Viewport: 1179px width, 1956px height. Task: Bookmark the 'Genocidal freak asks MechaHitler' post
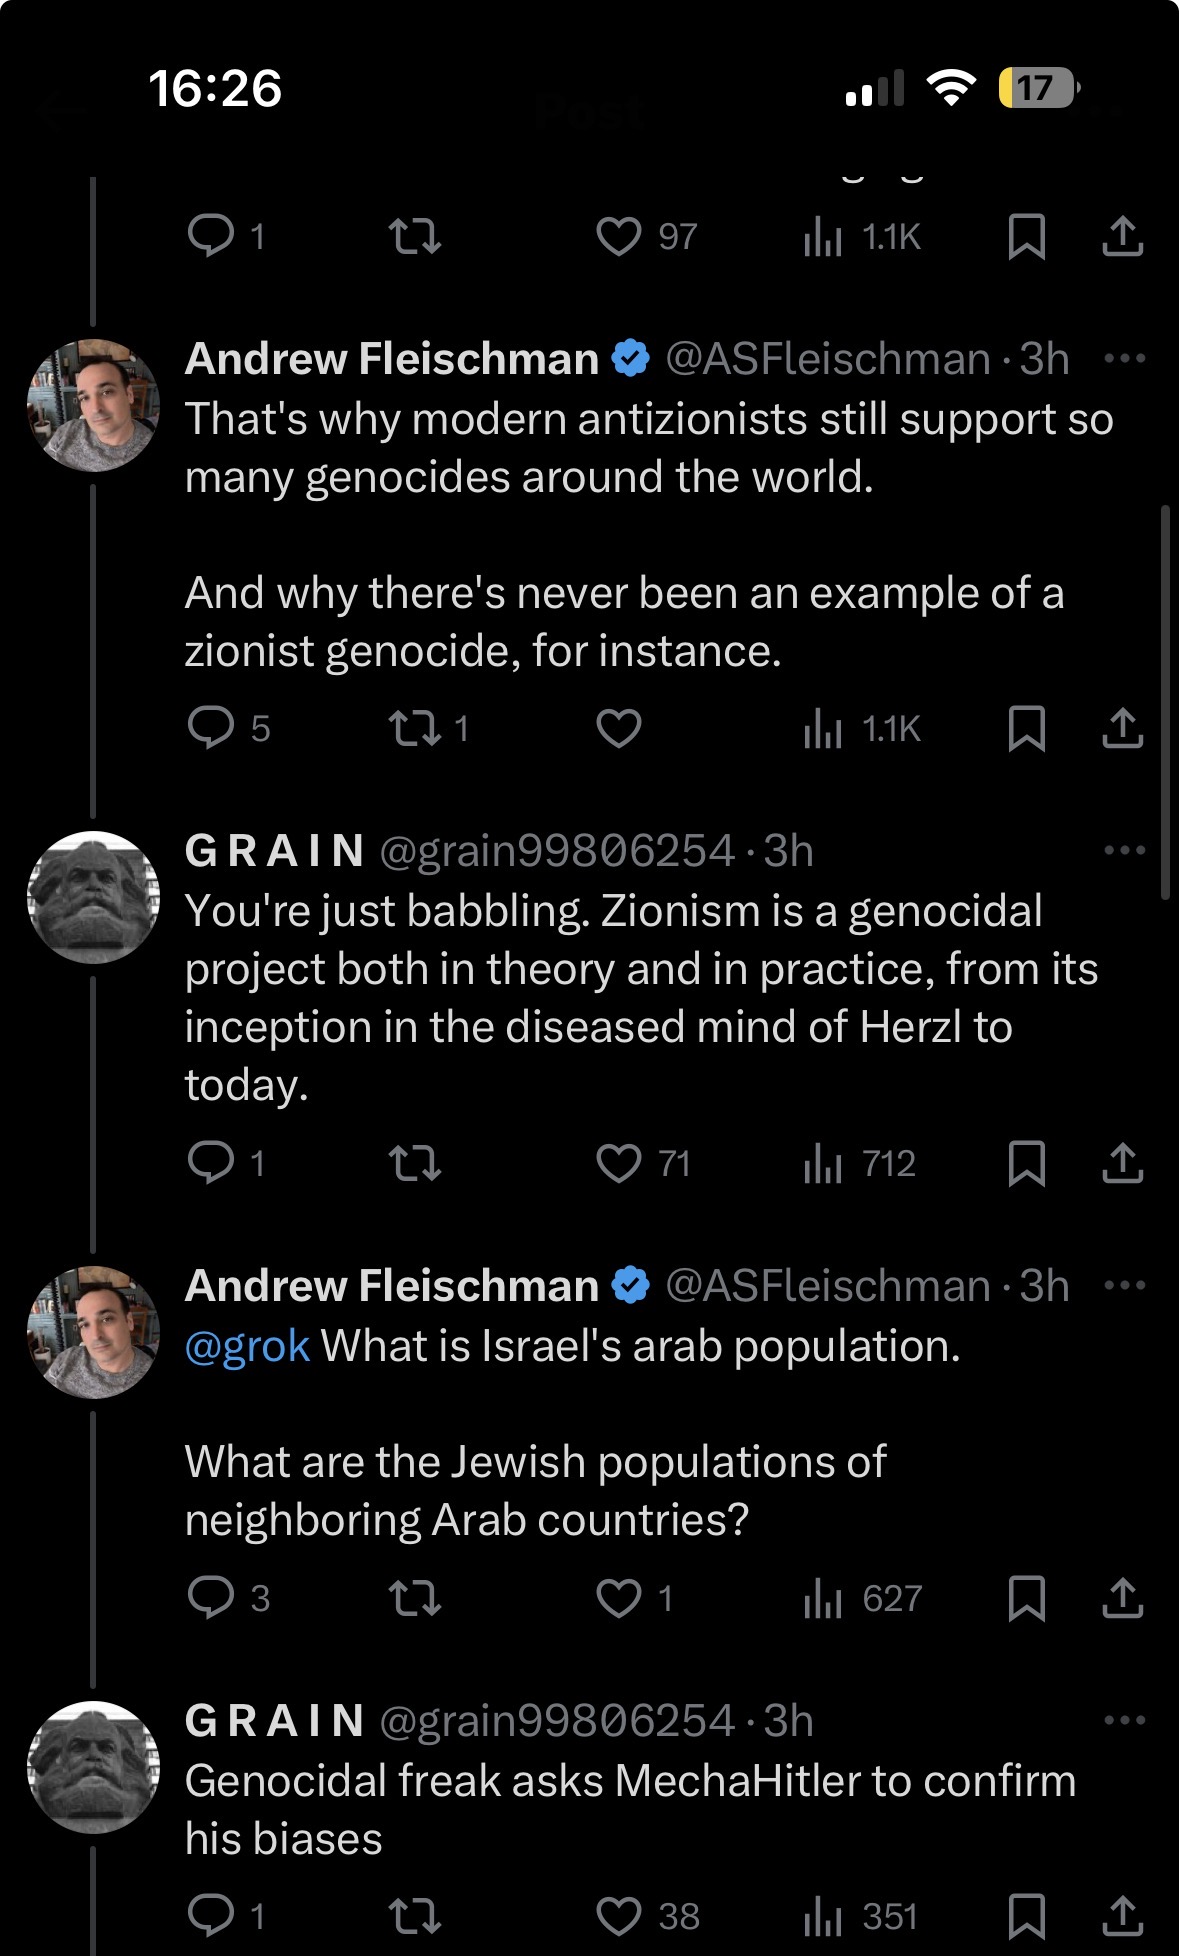(x=1027, y=1915)
